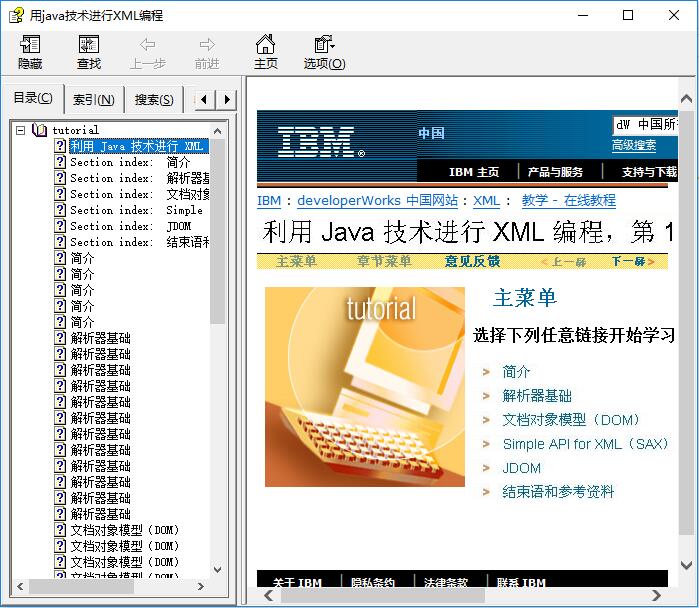Click the Find (查找) toolbar icon

pyautogui.click(x=89, y=45)
